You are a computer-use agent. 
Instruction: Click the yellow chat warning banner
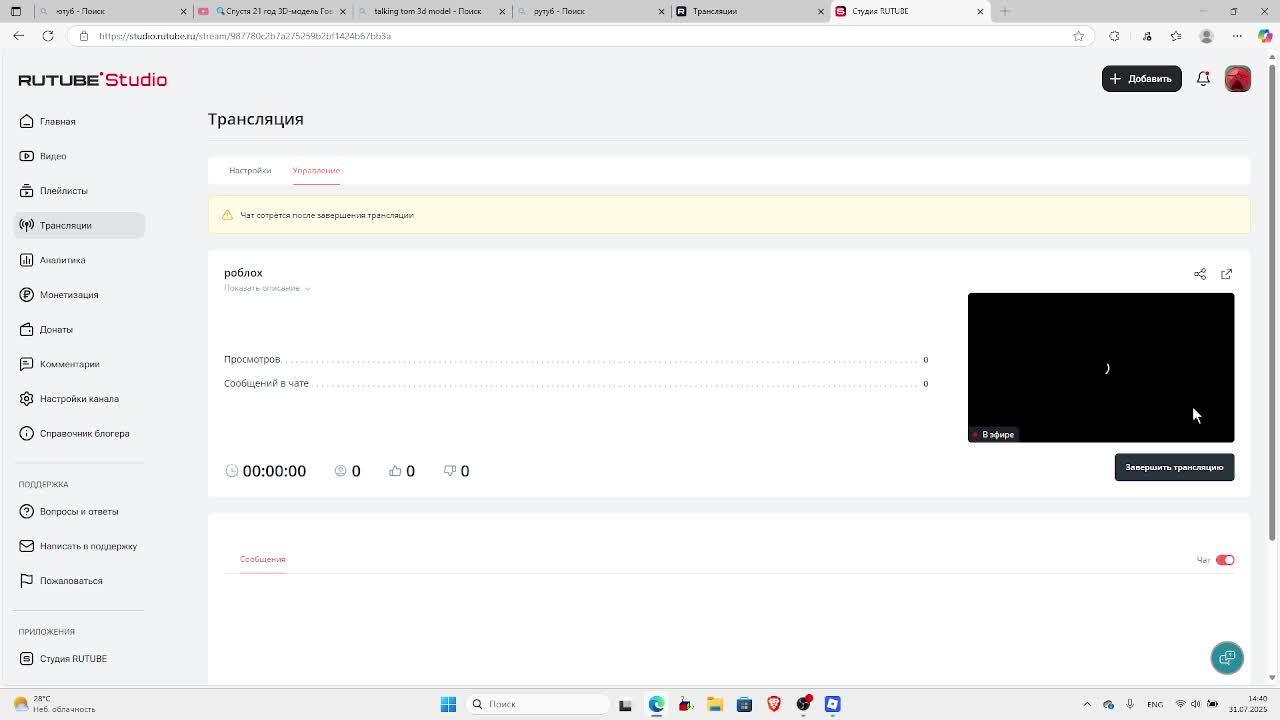(x=729, y=215)
